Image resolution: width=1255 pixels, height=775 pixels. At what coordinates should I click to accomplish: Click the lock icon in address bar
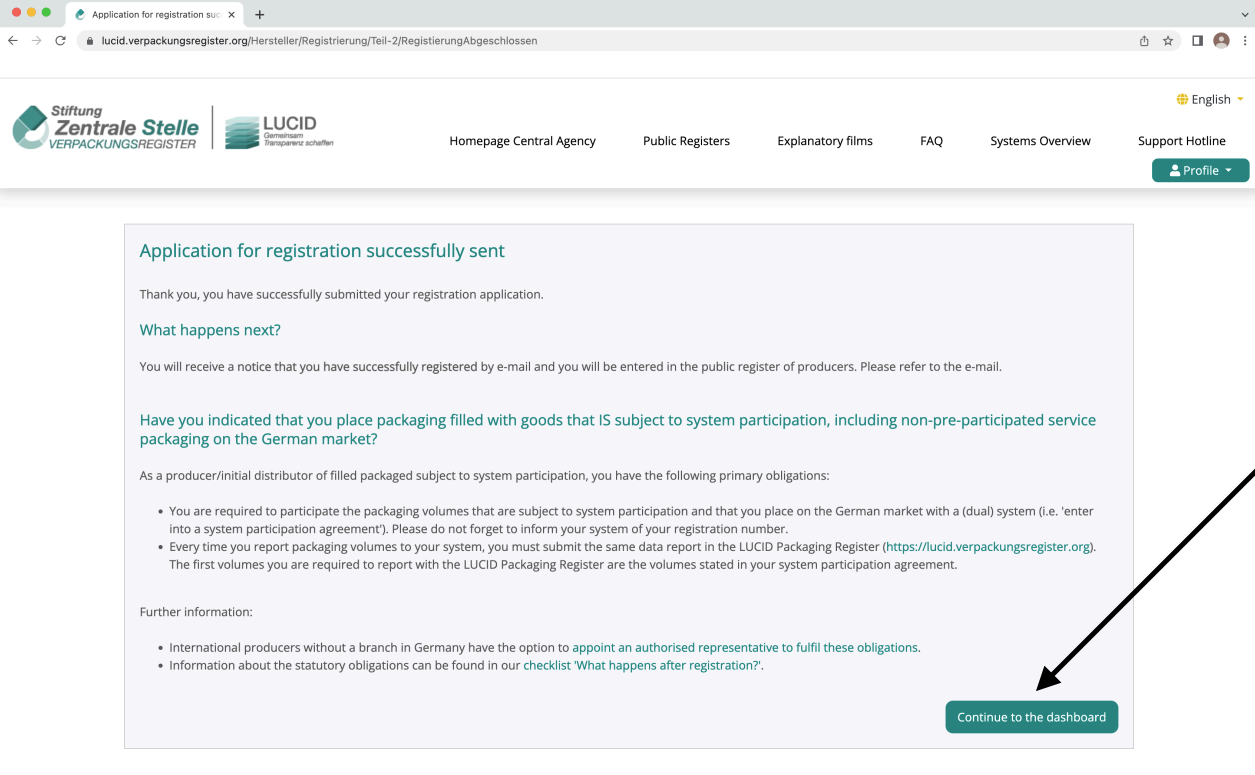click(x=90, y=41)
